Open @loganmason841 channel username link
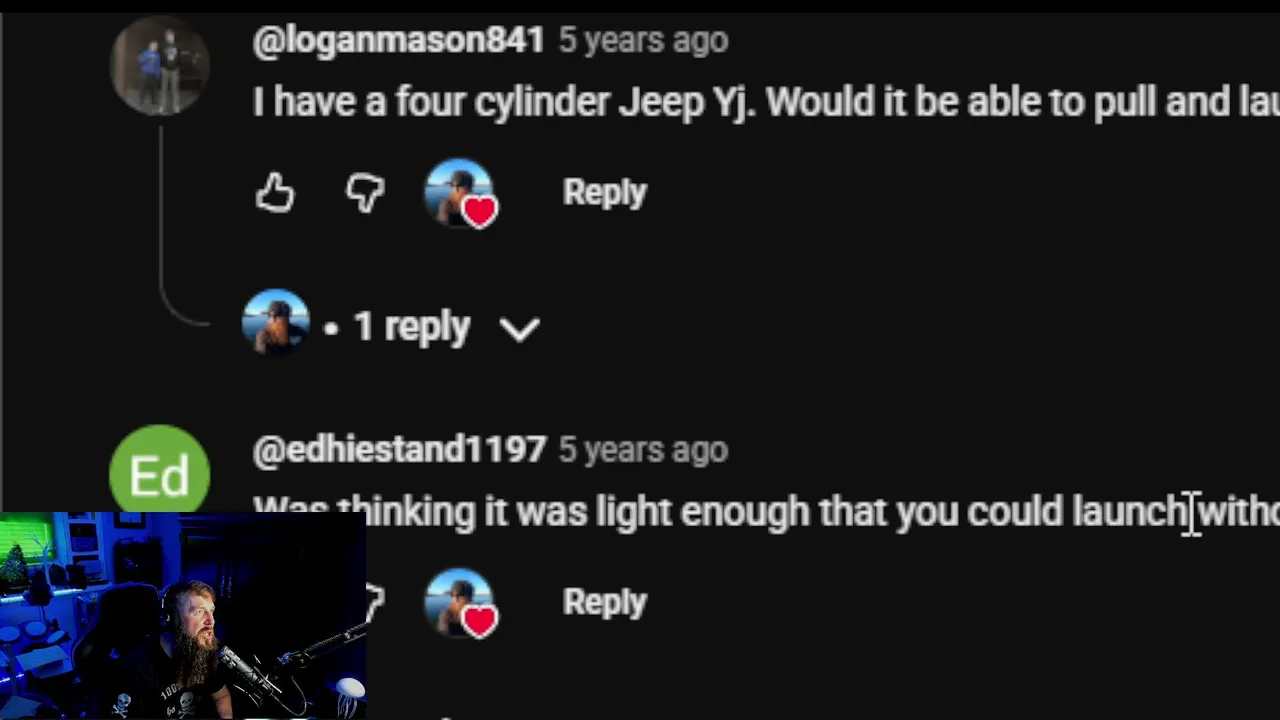This screenshot has width=1280, height=720. click(x=399, y=40)
